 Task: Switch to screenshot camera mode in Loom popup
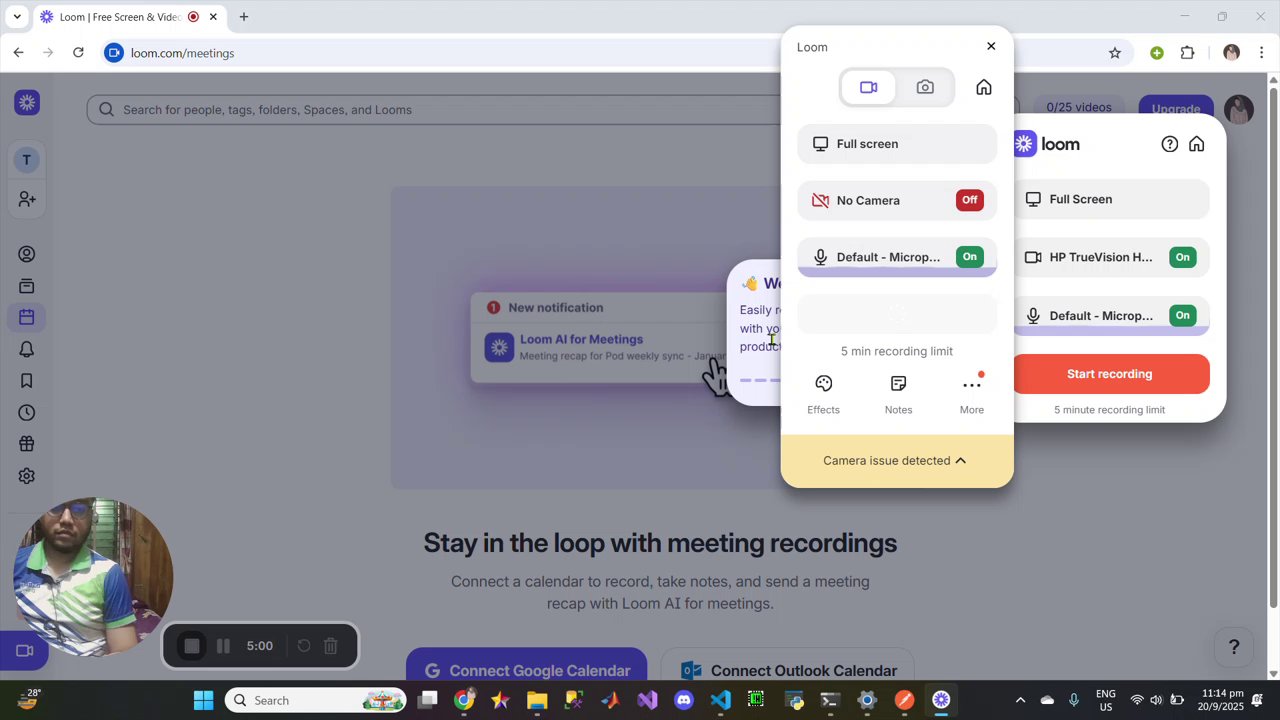coord(925,88)
